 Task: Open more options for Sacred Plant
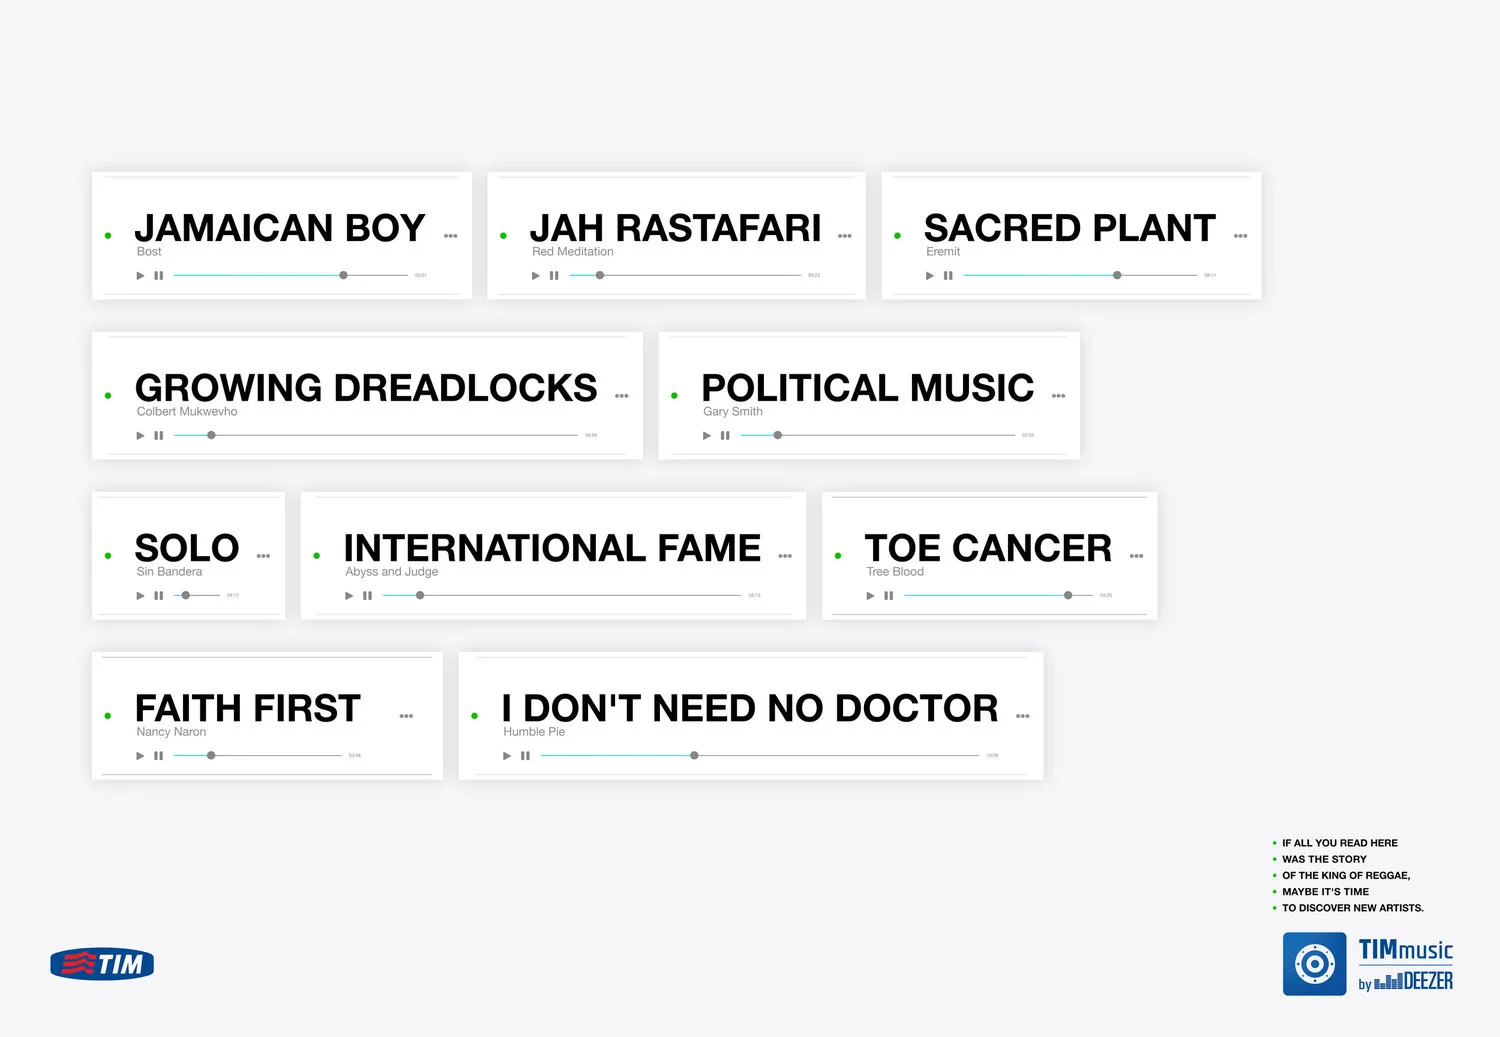tap(1240, 236)
